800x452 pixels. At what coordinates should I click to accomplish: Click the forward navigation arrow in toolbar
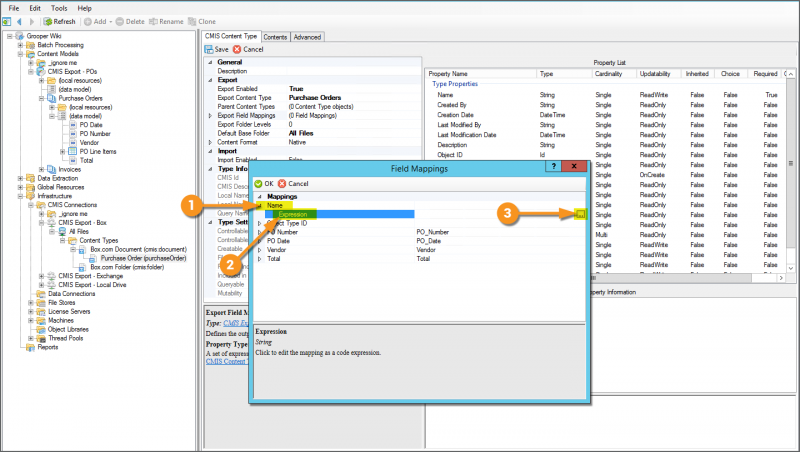[x=32, y=21]
